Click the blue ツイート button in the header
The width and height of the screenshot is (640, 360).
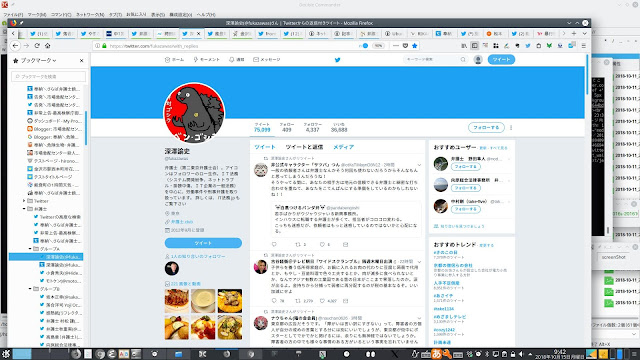[501, 60]
